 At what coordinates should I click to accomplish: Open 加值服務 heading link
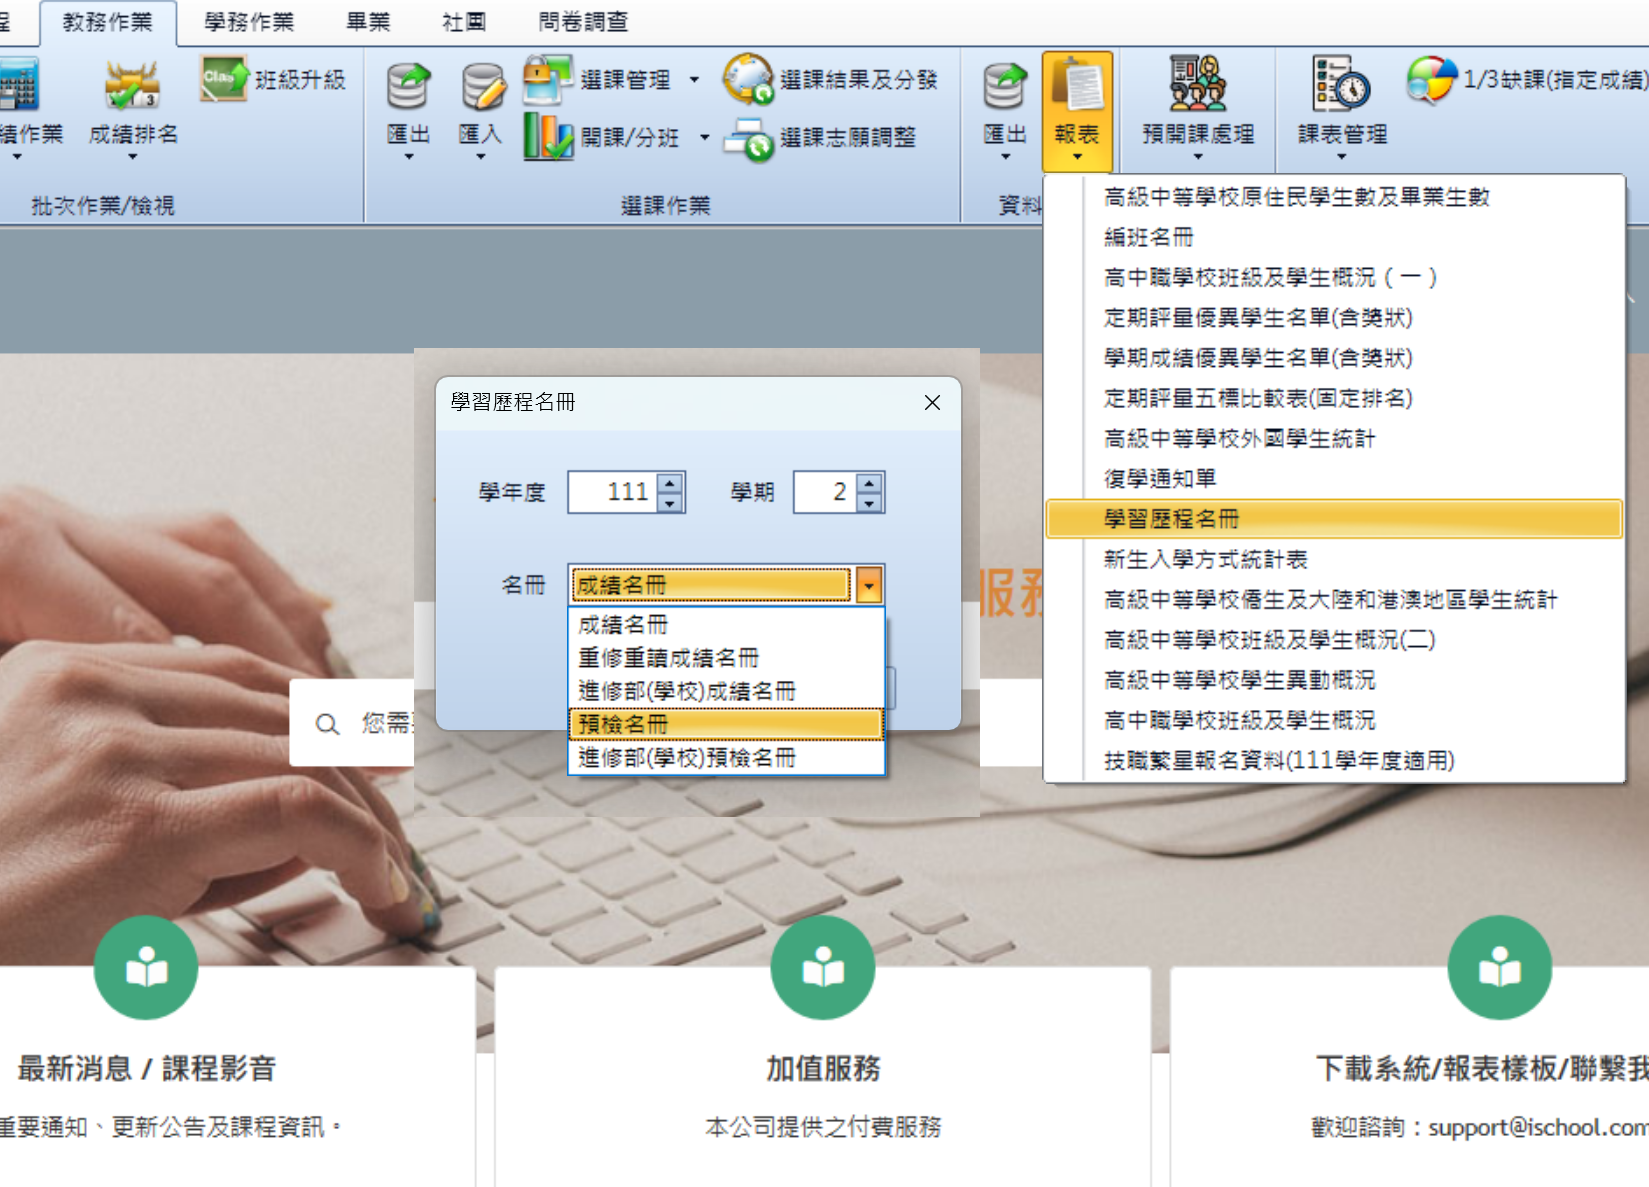tap(823, 1068)
